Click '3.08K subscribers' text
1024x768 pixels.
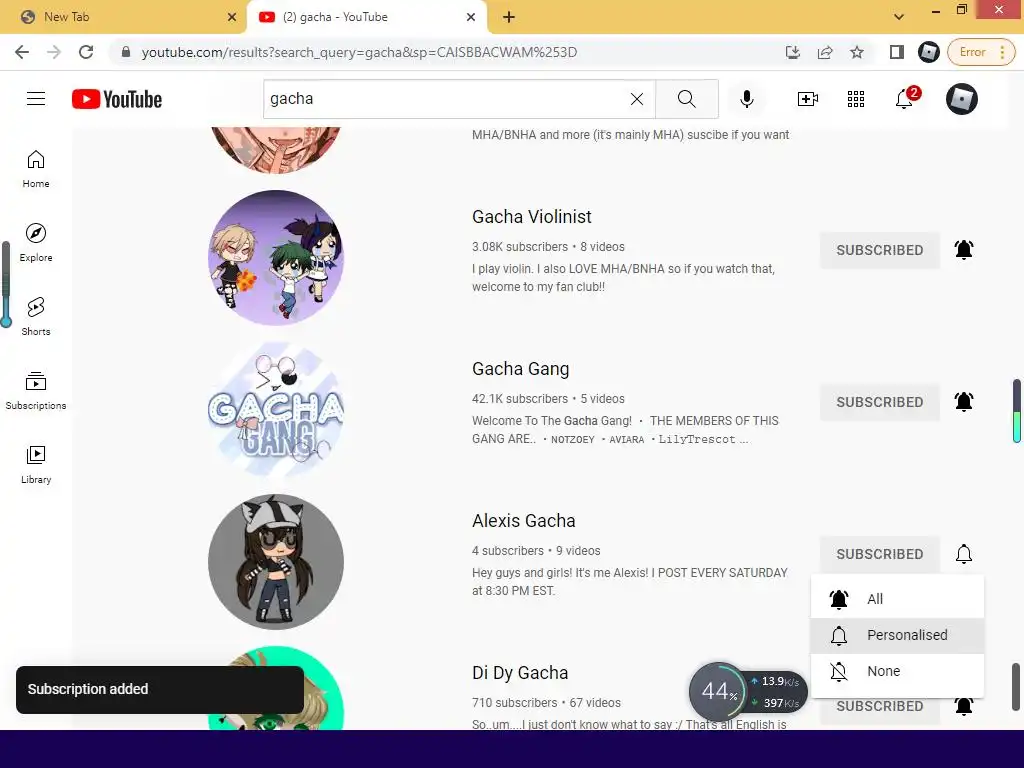(520, 247)
